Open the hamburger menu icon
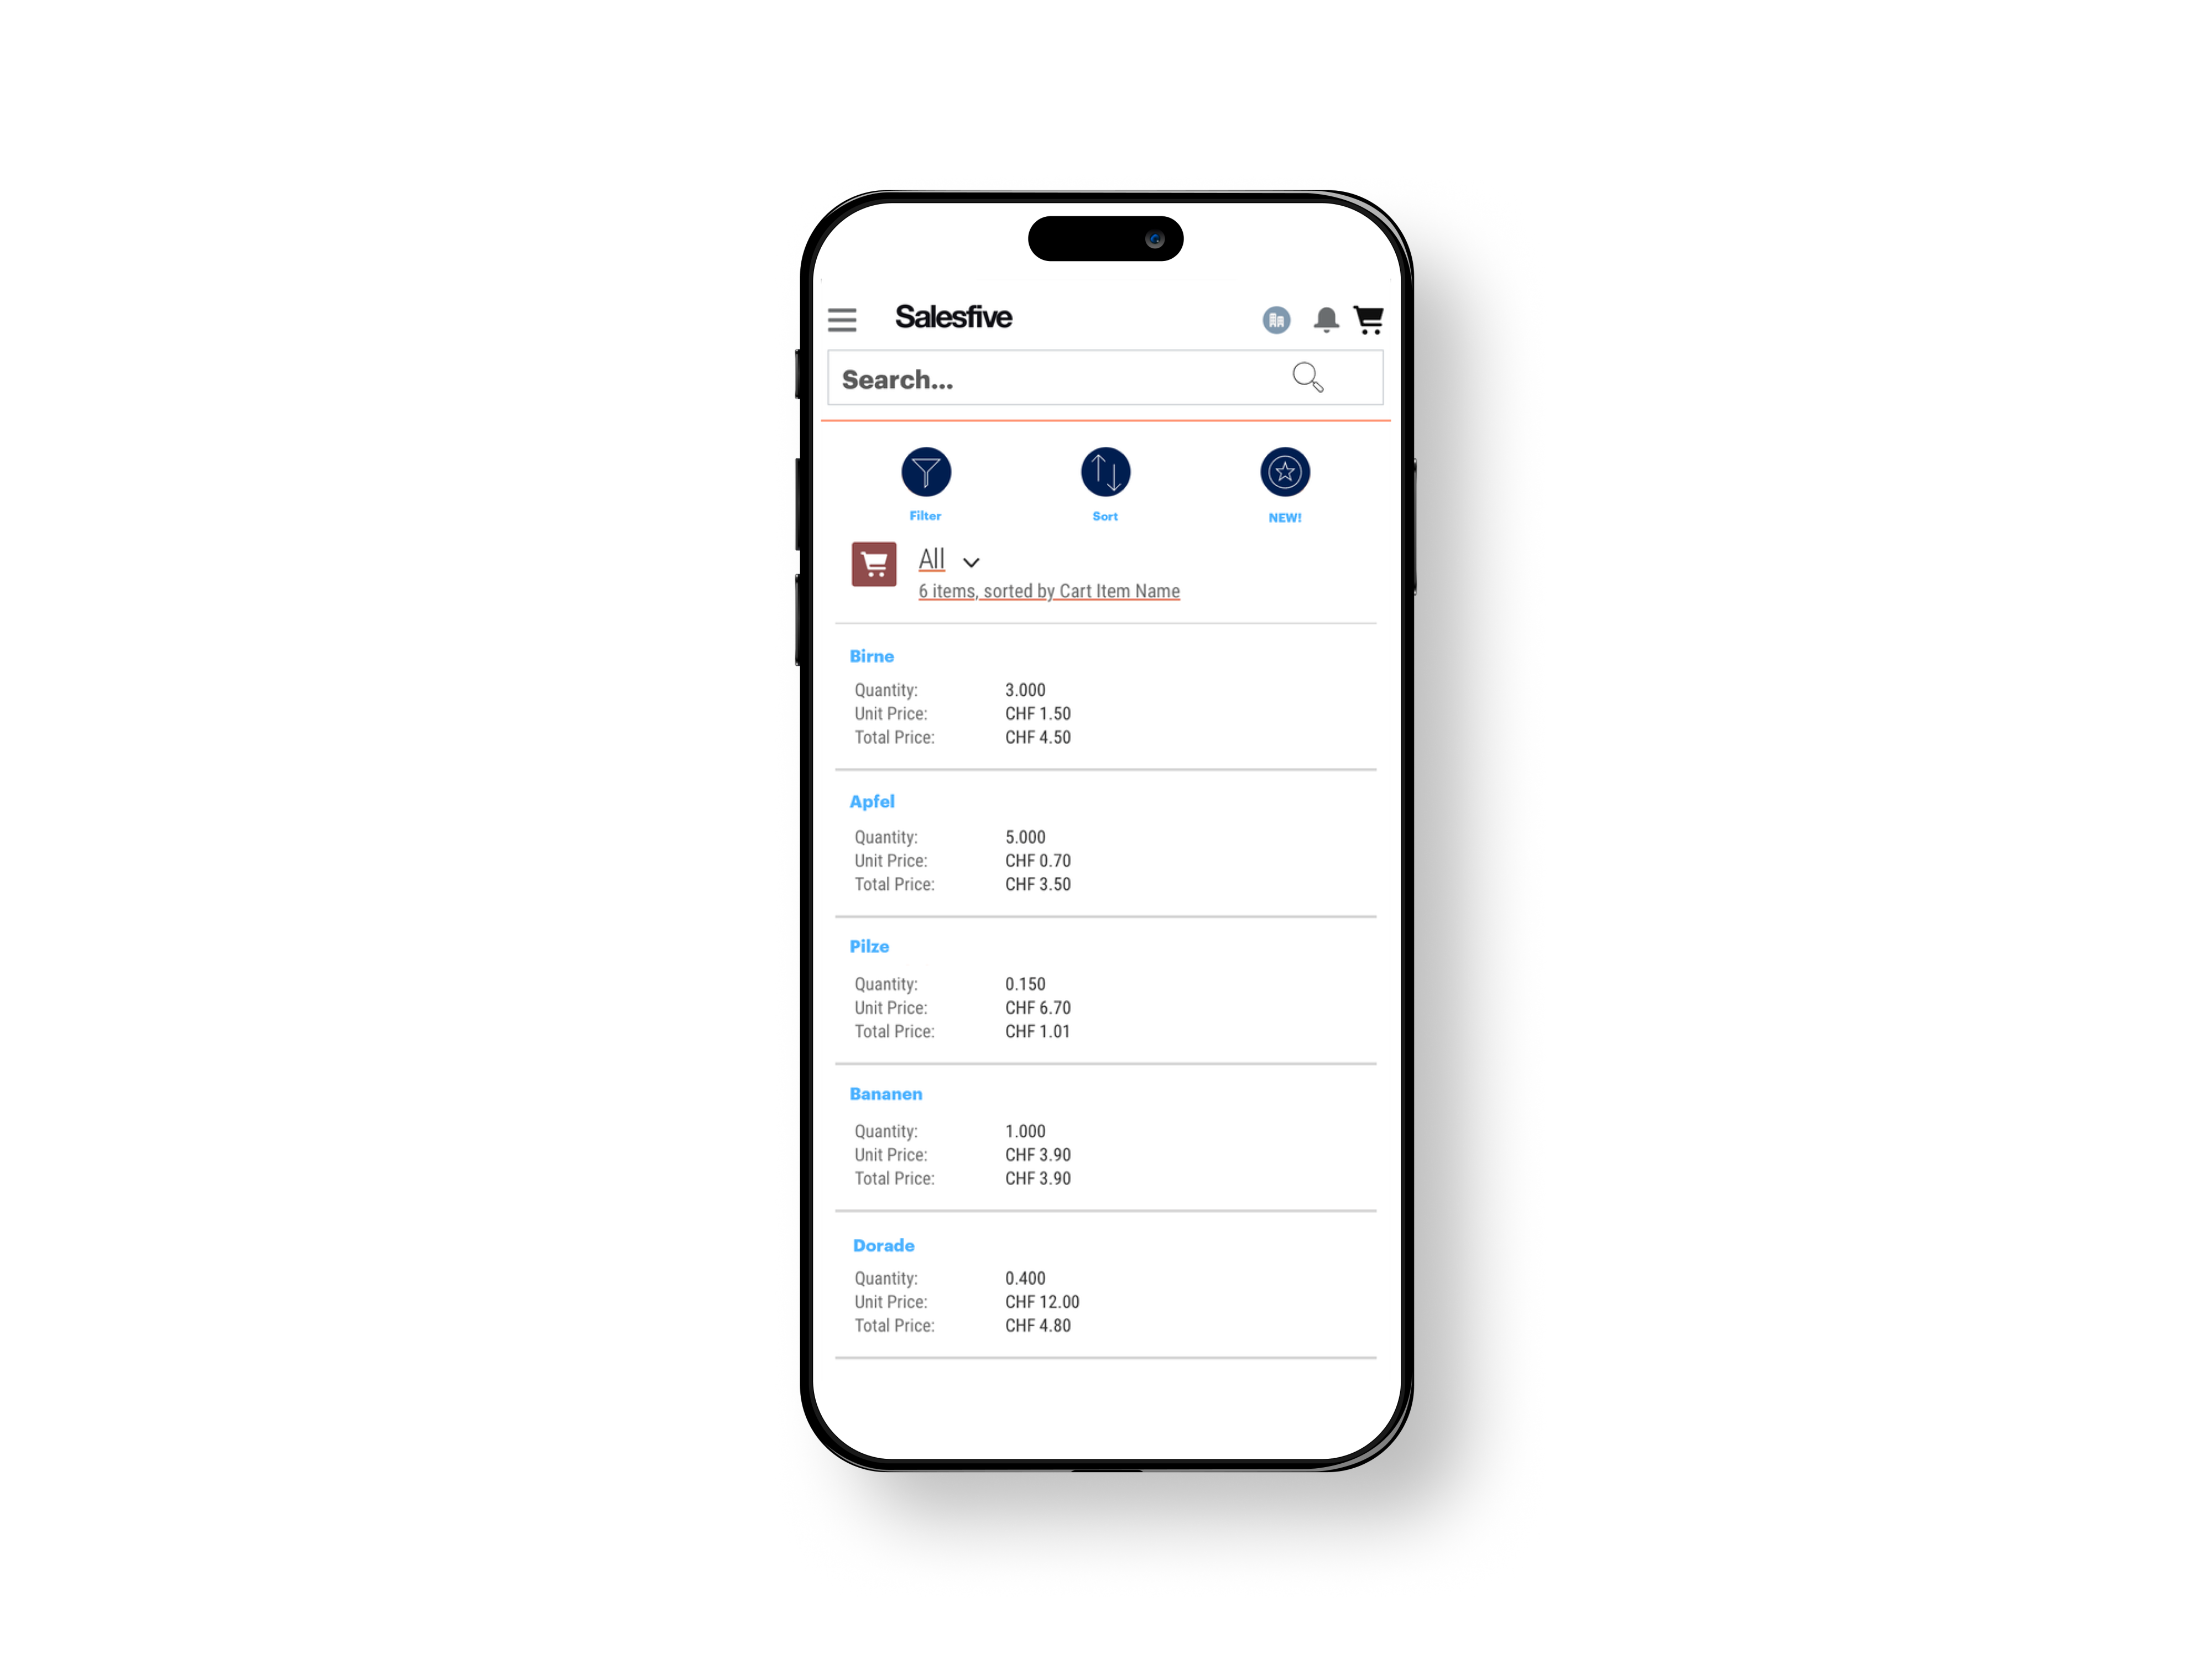Screen dimensions: 2212x1659 pos(843,319)
